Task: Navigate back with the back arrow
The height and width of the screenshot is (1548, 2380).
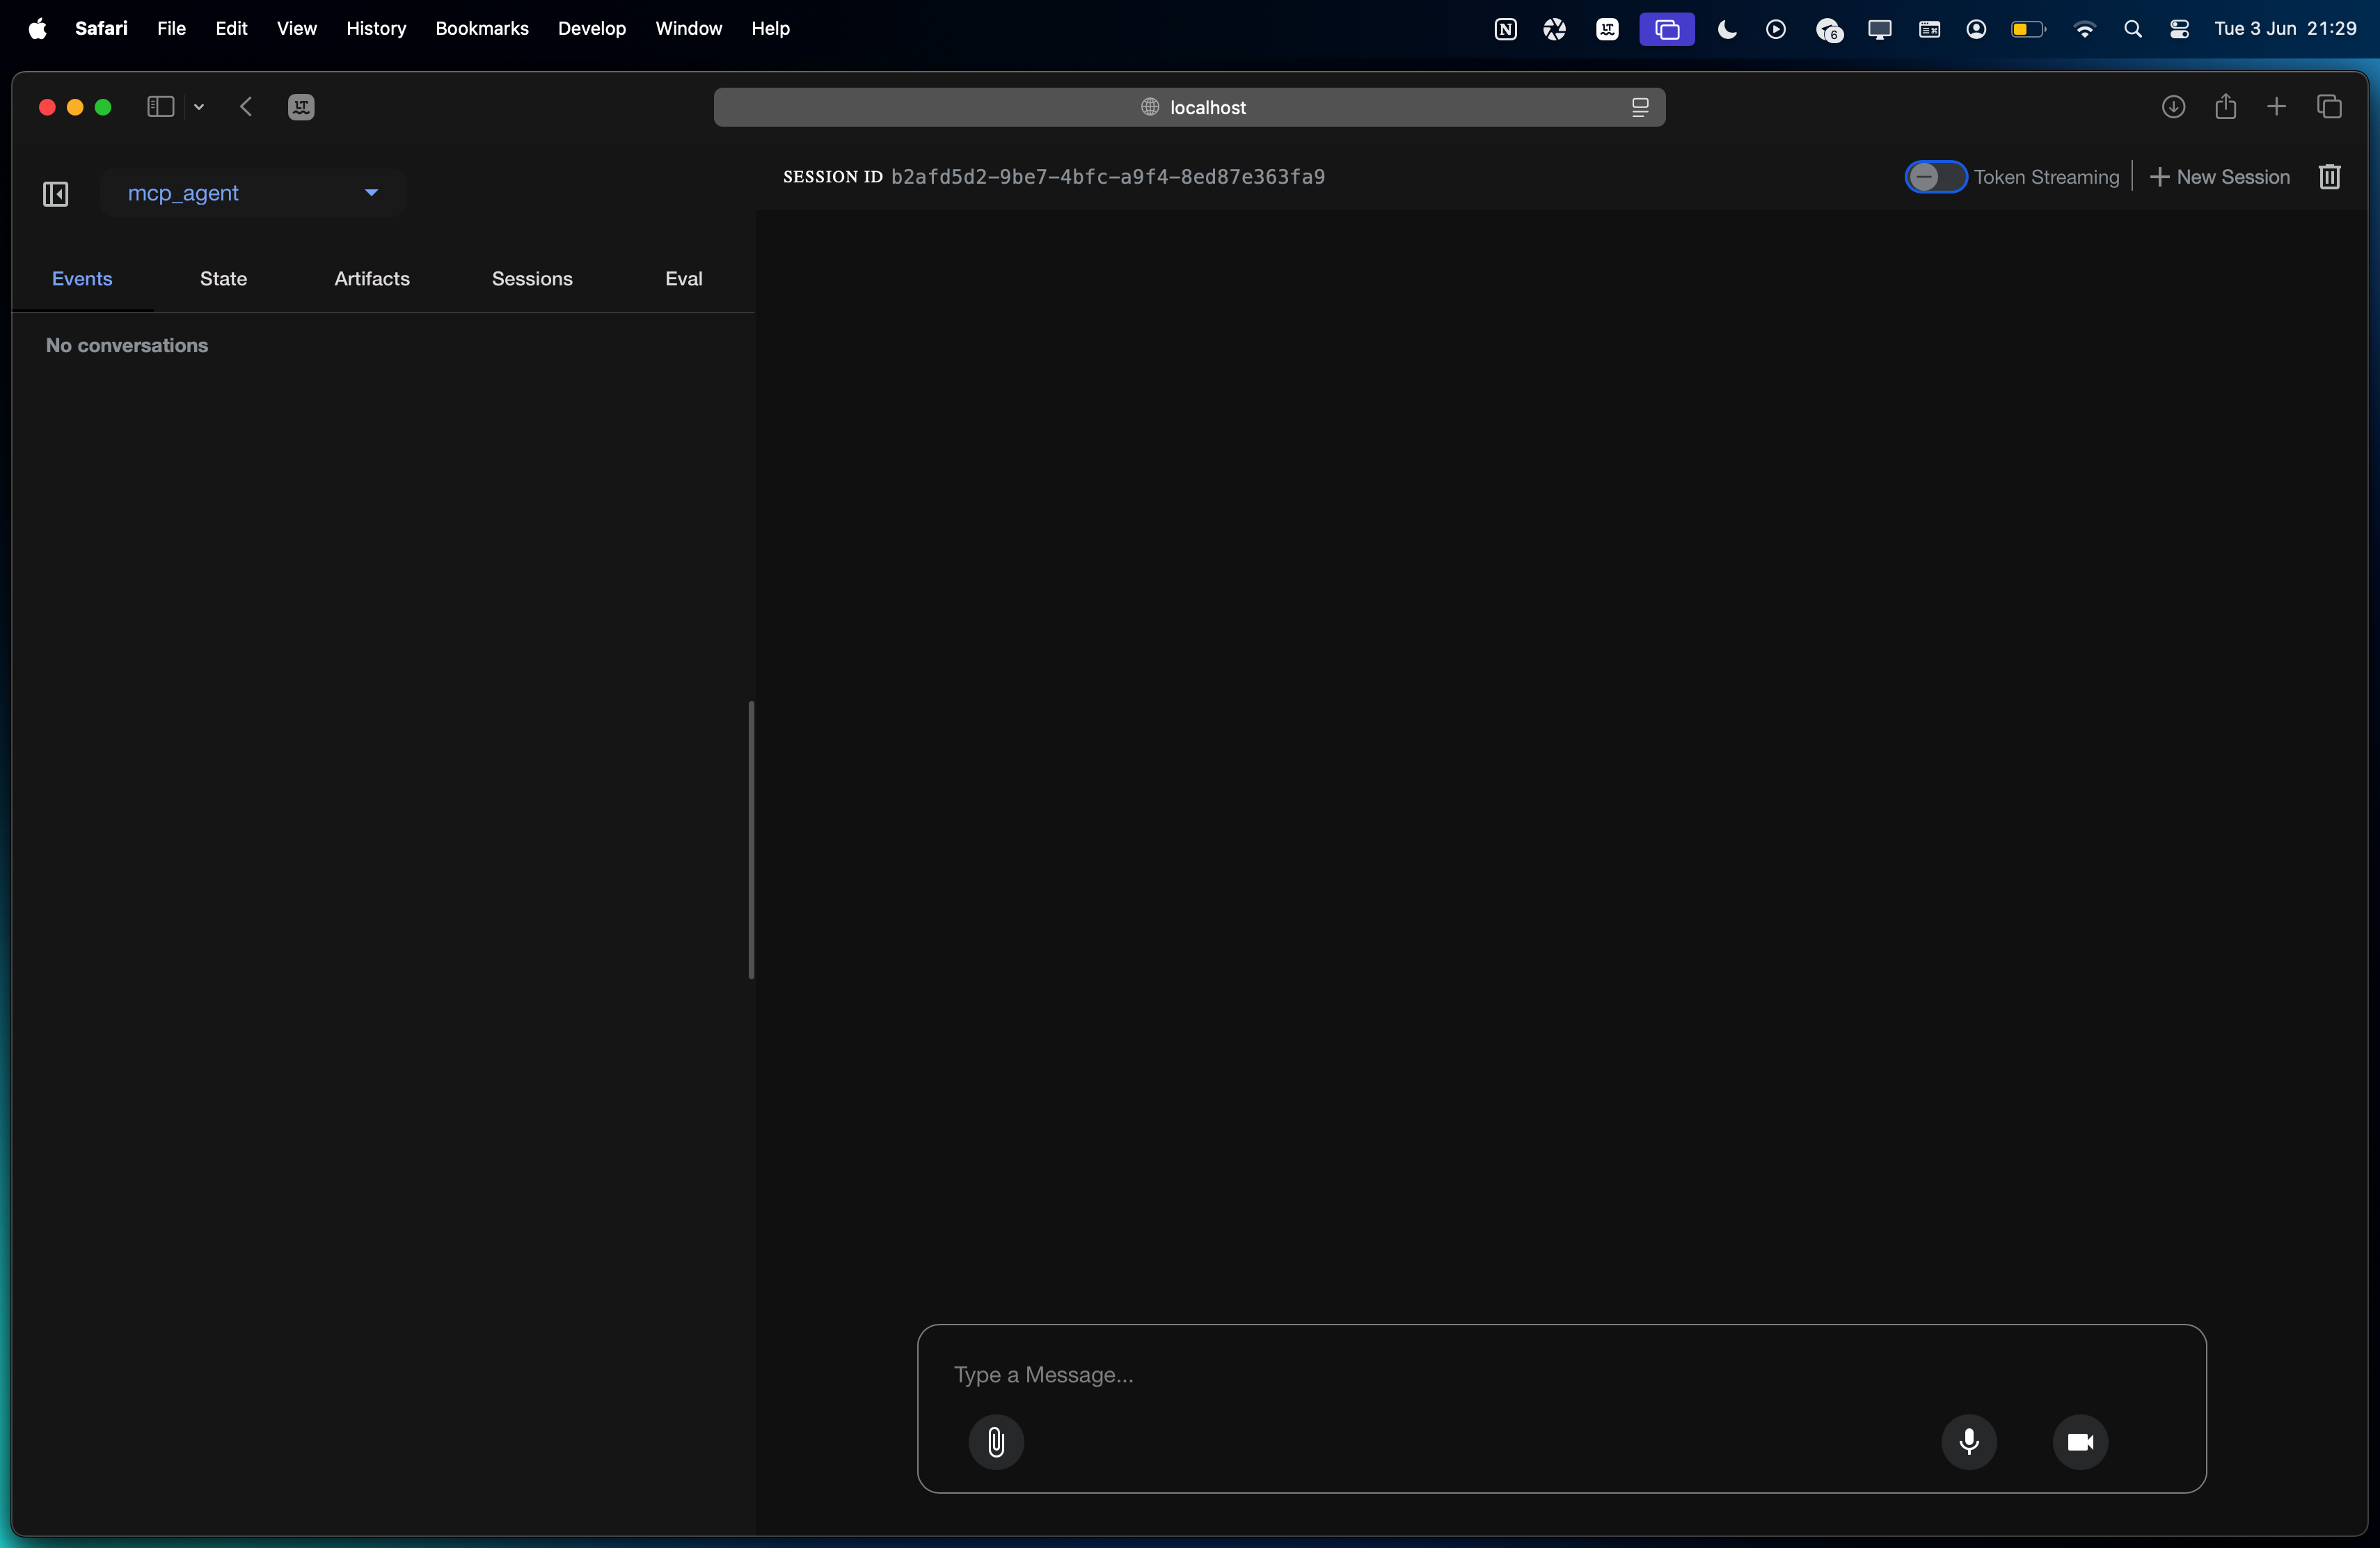Action: pyautogui.click(x=245, y=107)
